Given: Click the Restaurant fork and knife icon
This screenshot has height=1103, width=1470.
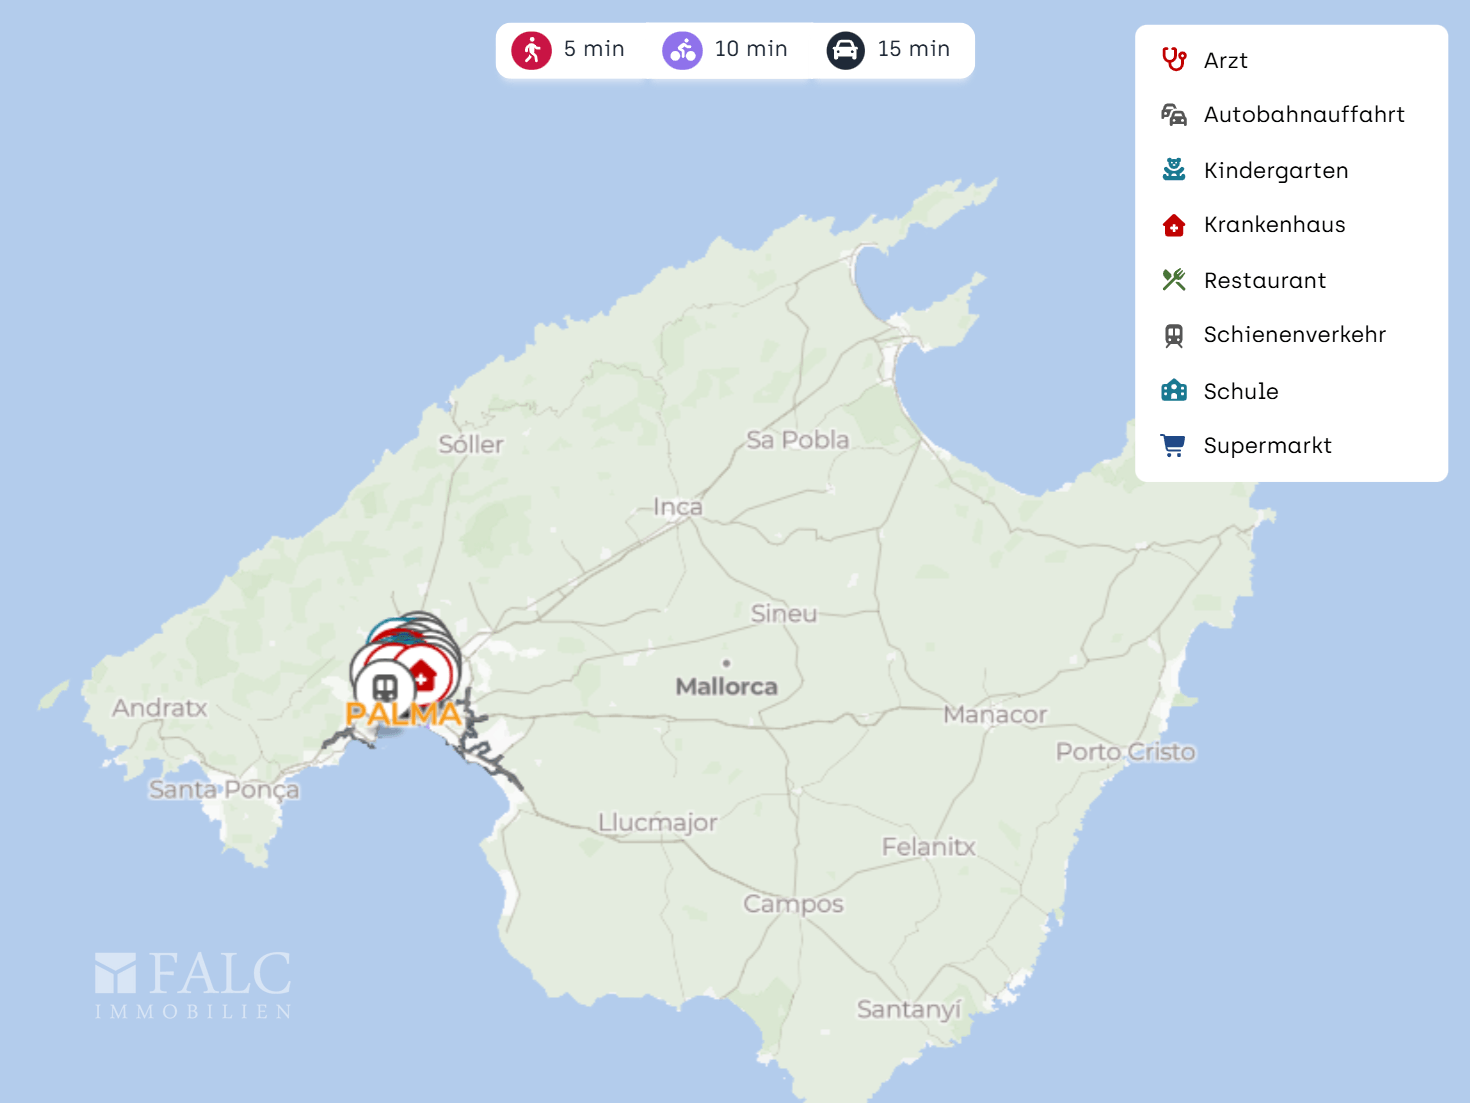Looking at the screenshot, I should (1174, 280).
